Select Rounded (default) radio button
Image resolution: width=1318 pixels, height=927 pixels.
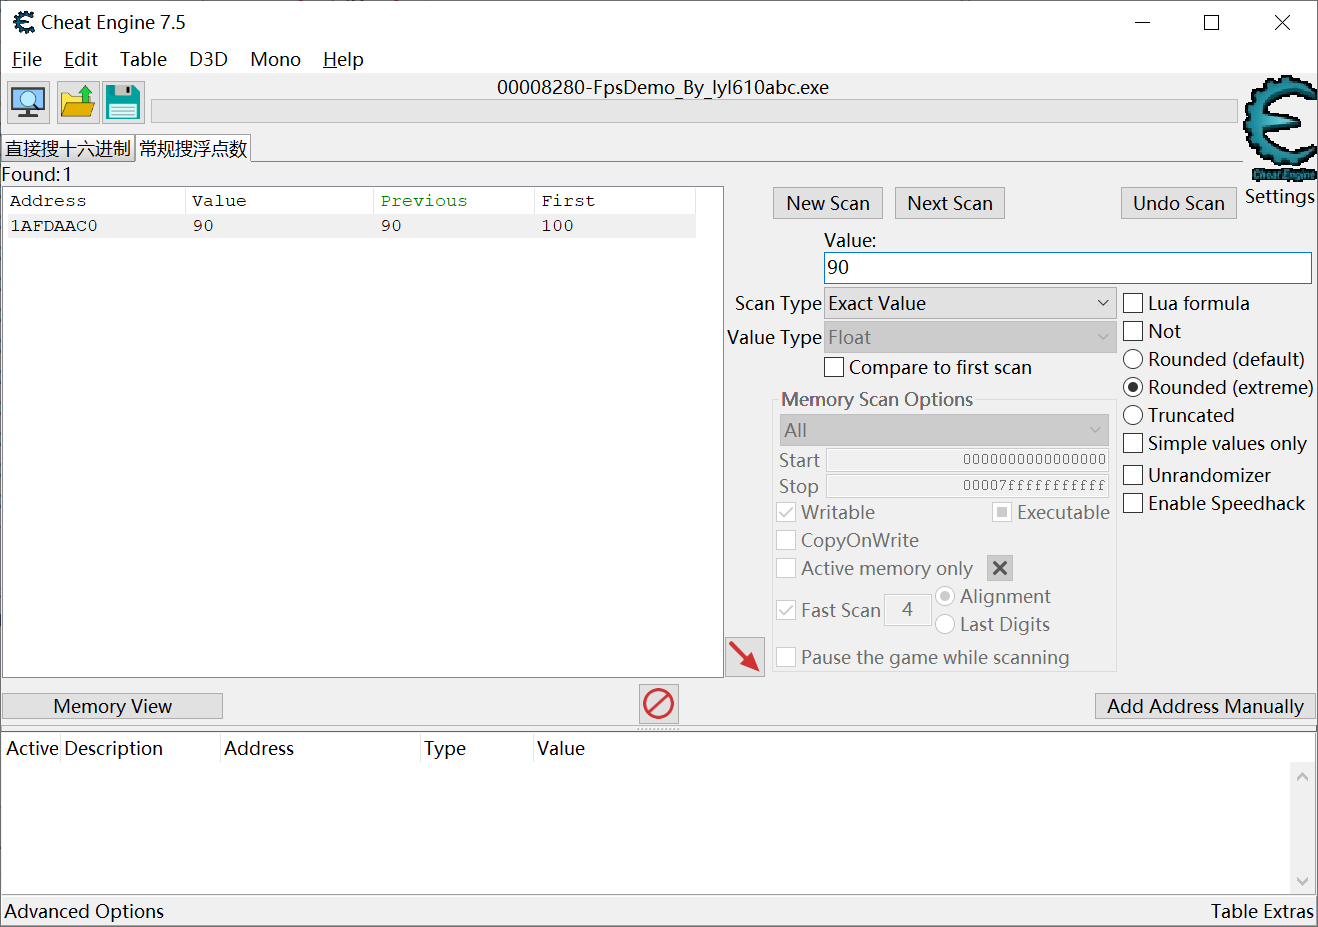click(1133, 359)
